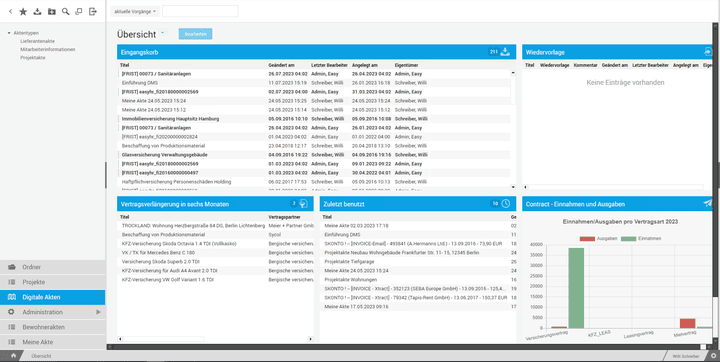This screenshot has height=362, width=720.
Task: Click the 211 count badge in Eingangskorb
Action: (x=494, y=52)
